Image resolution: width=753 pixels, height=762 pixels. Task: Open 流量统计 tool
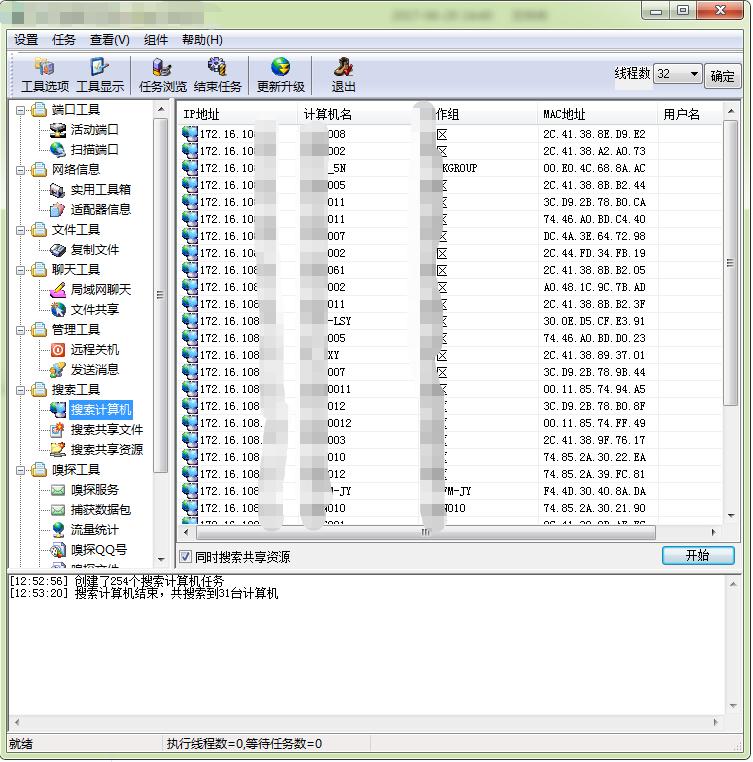coord(94,530)
